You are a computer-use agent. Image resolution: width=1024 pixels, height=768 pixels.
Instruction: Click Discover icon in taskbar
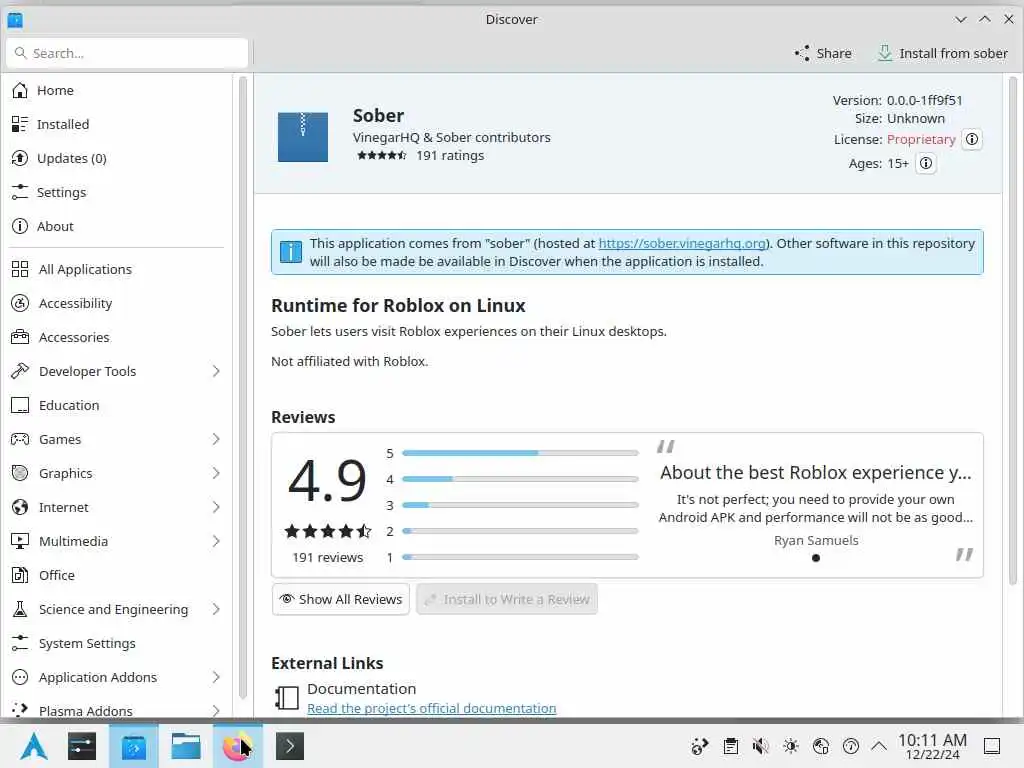tap(134, 746)
